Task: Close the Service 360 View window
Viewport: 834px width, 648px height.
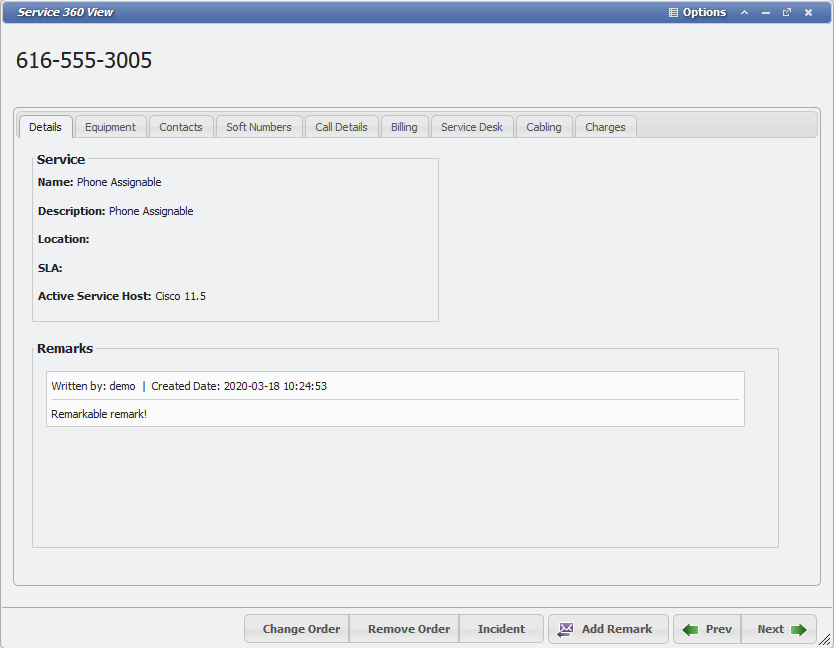Action: pyautogui.click(x=808, y=12)
